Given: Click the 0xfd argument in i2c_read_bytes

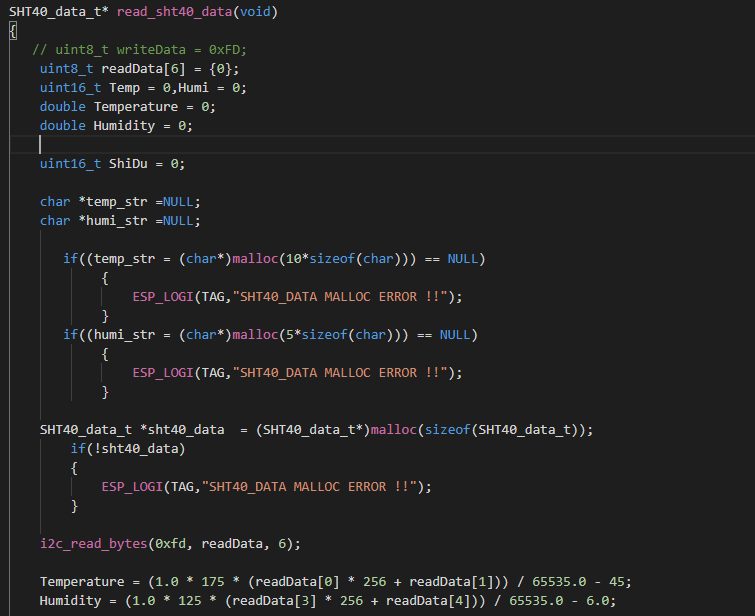Looking at the screenshot, I should 170,544.
